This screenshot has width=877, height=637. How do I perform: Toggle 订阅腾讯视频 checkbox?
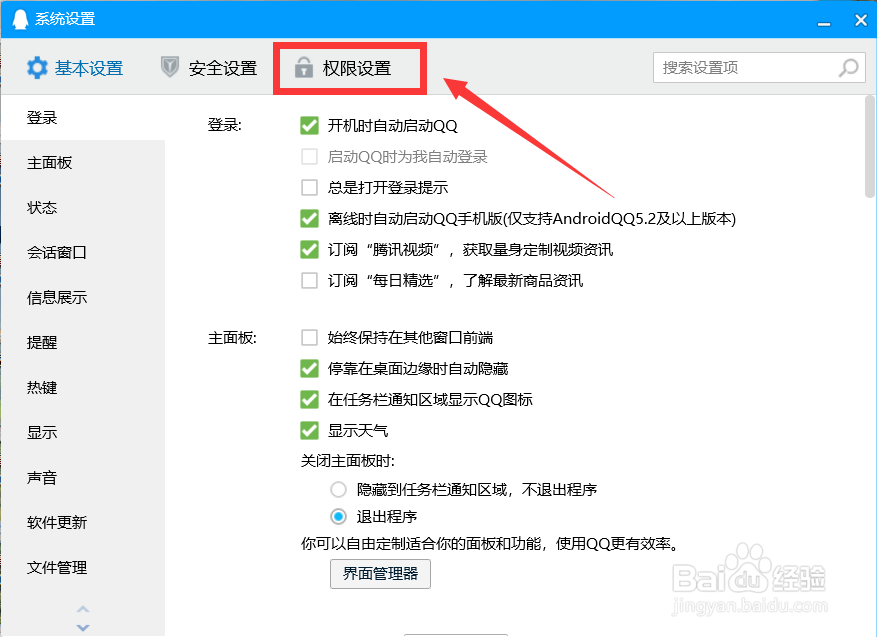tap(309, 249)
